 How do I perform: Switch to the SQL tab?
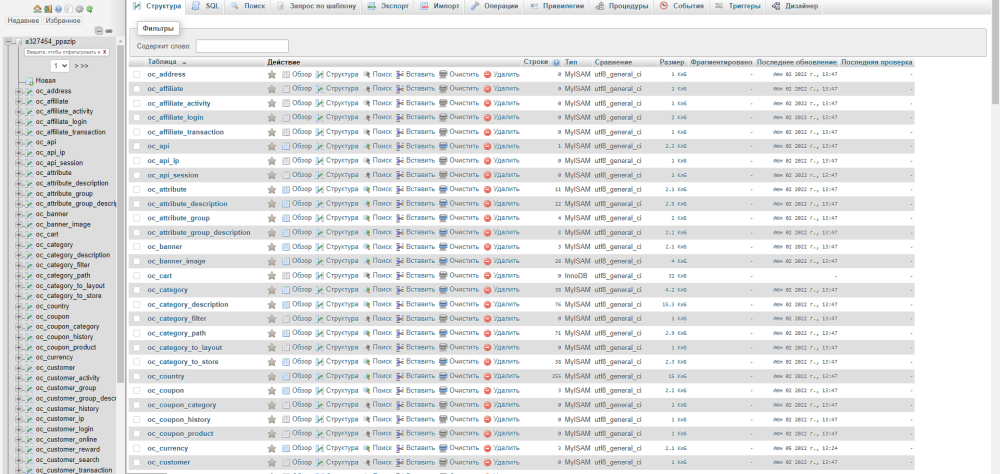207,6
